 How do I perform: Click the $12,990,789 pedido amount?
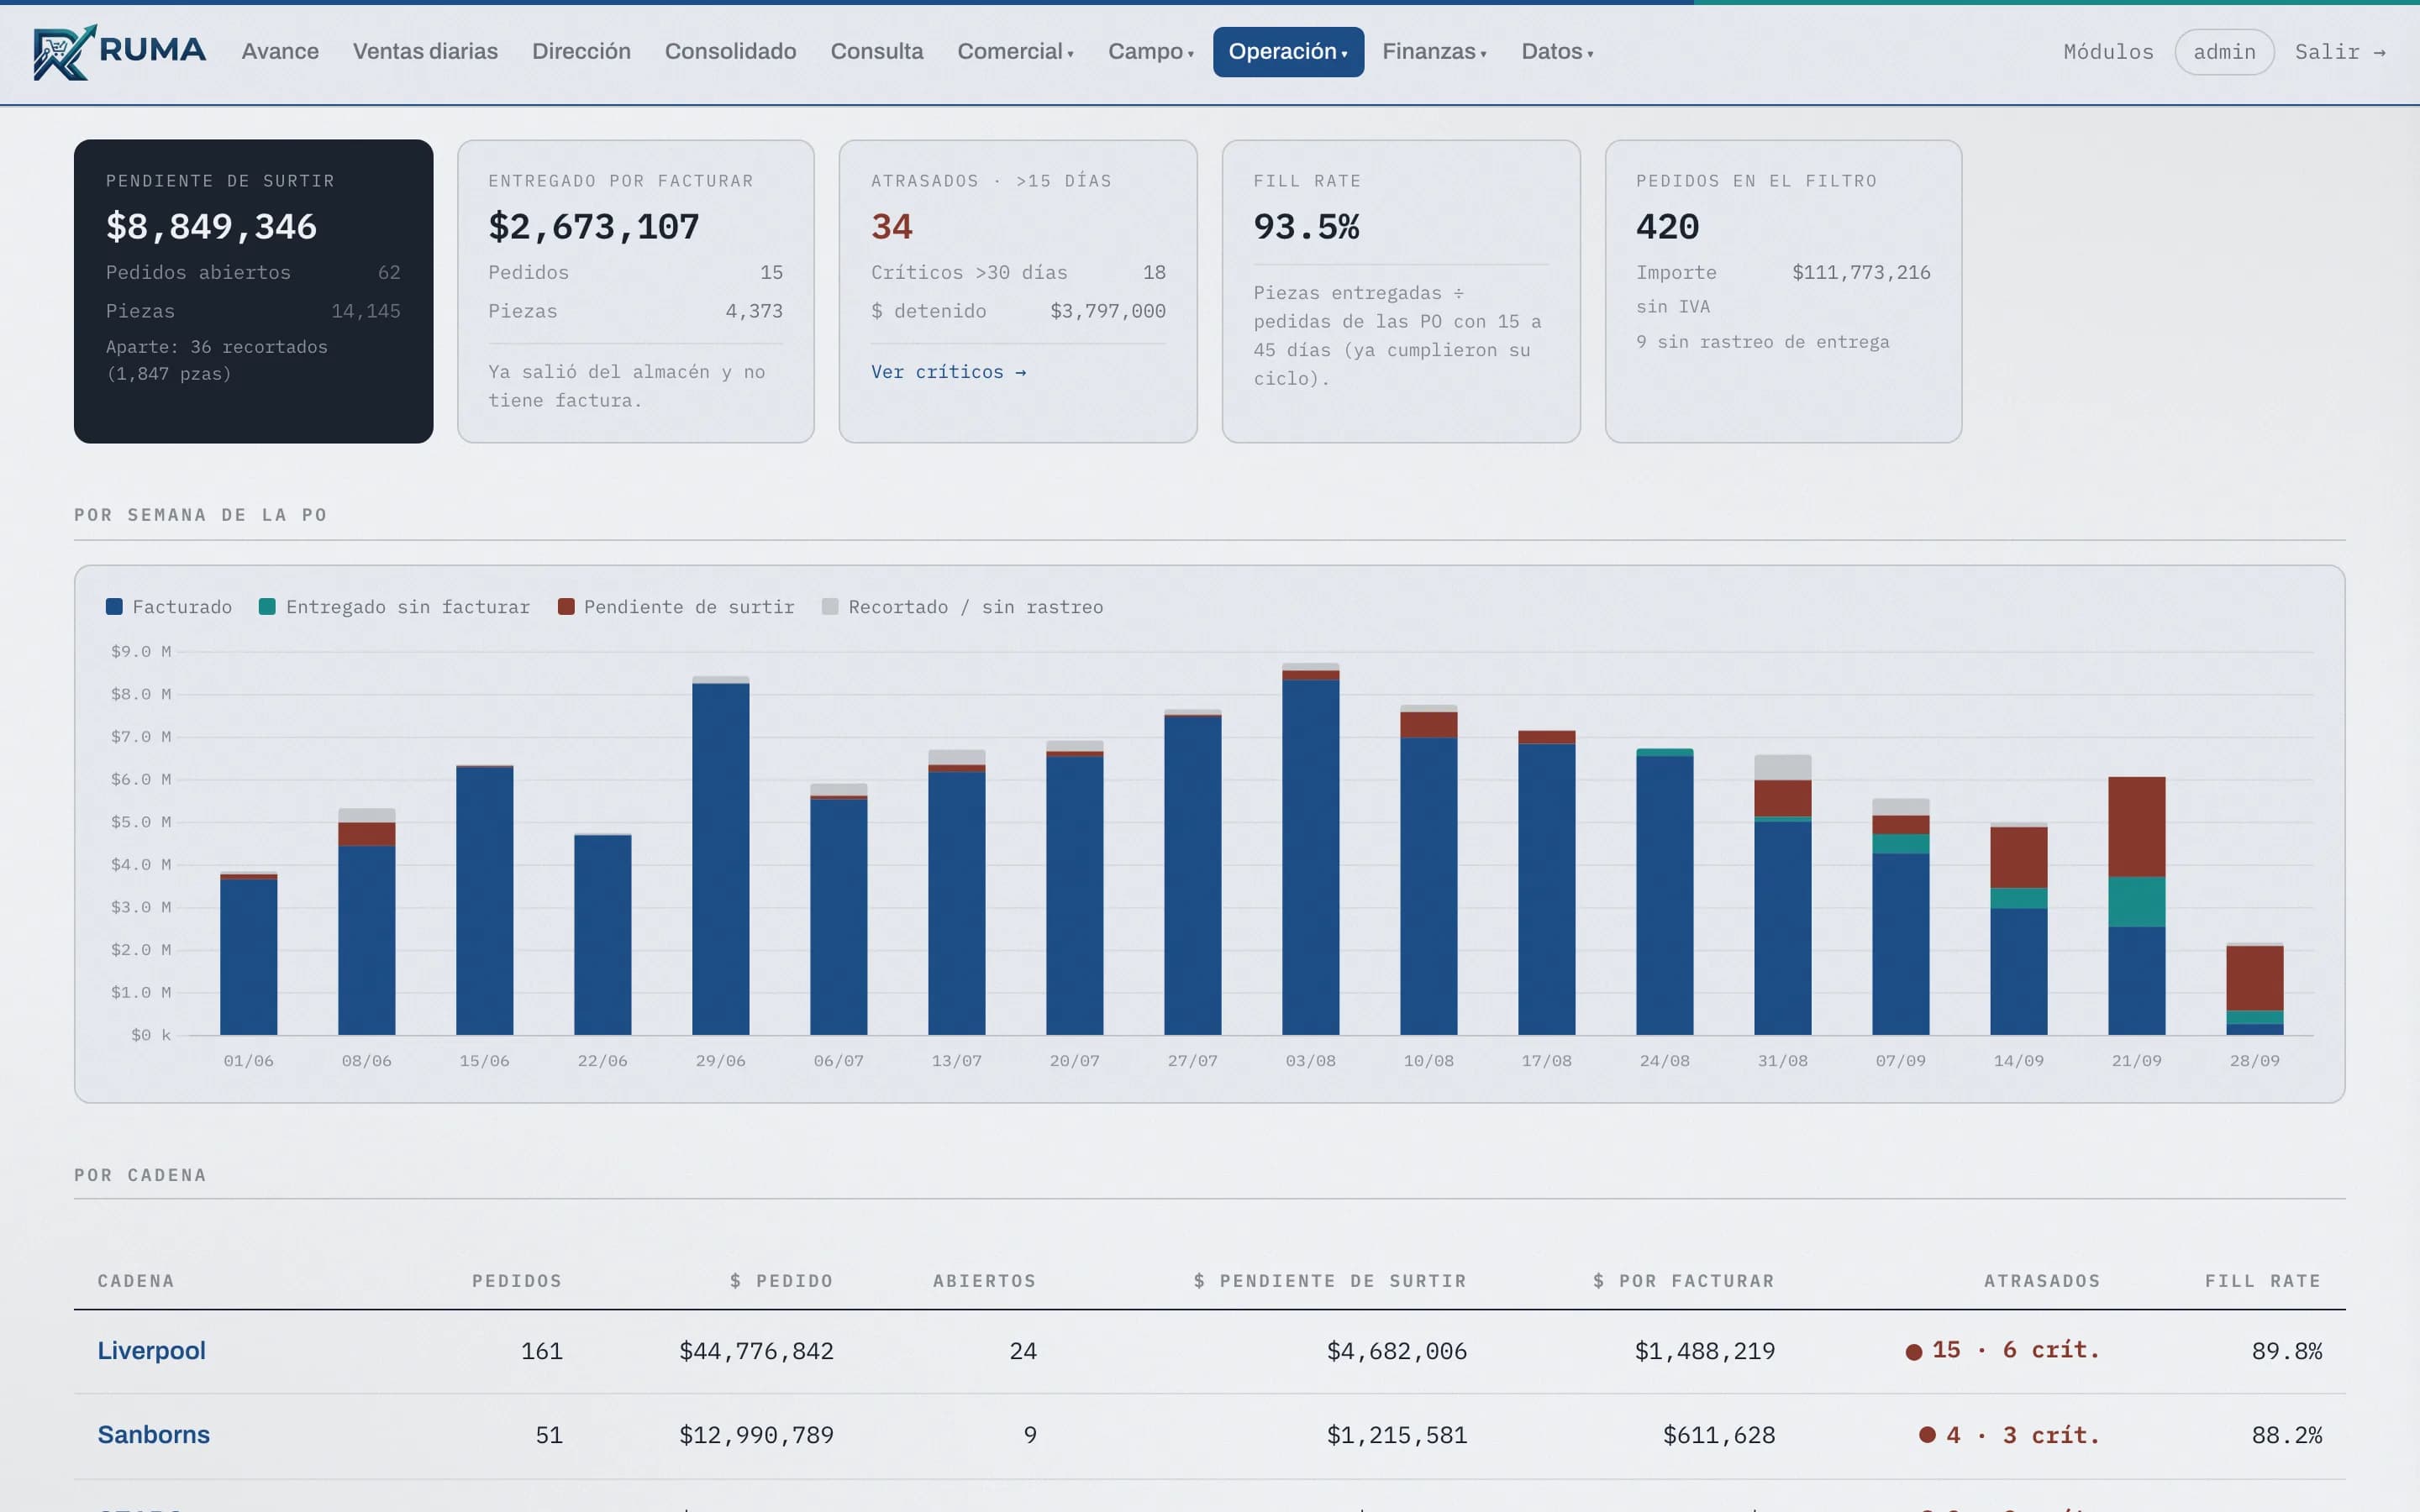(756, 1435)
